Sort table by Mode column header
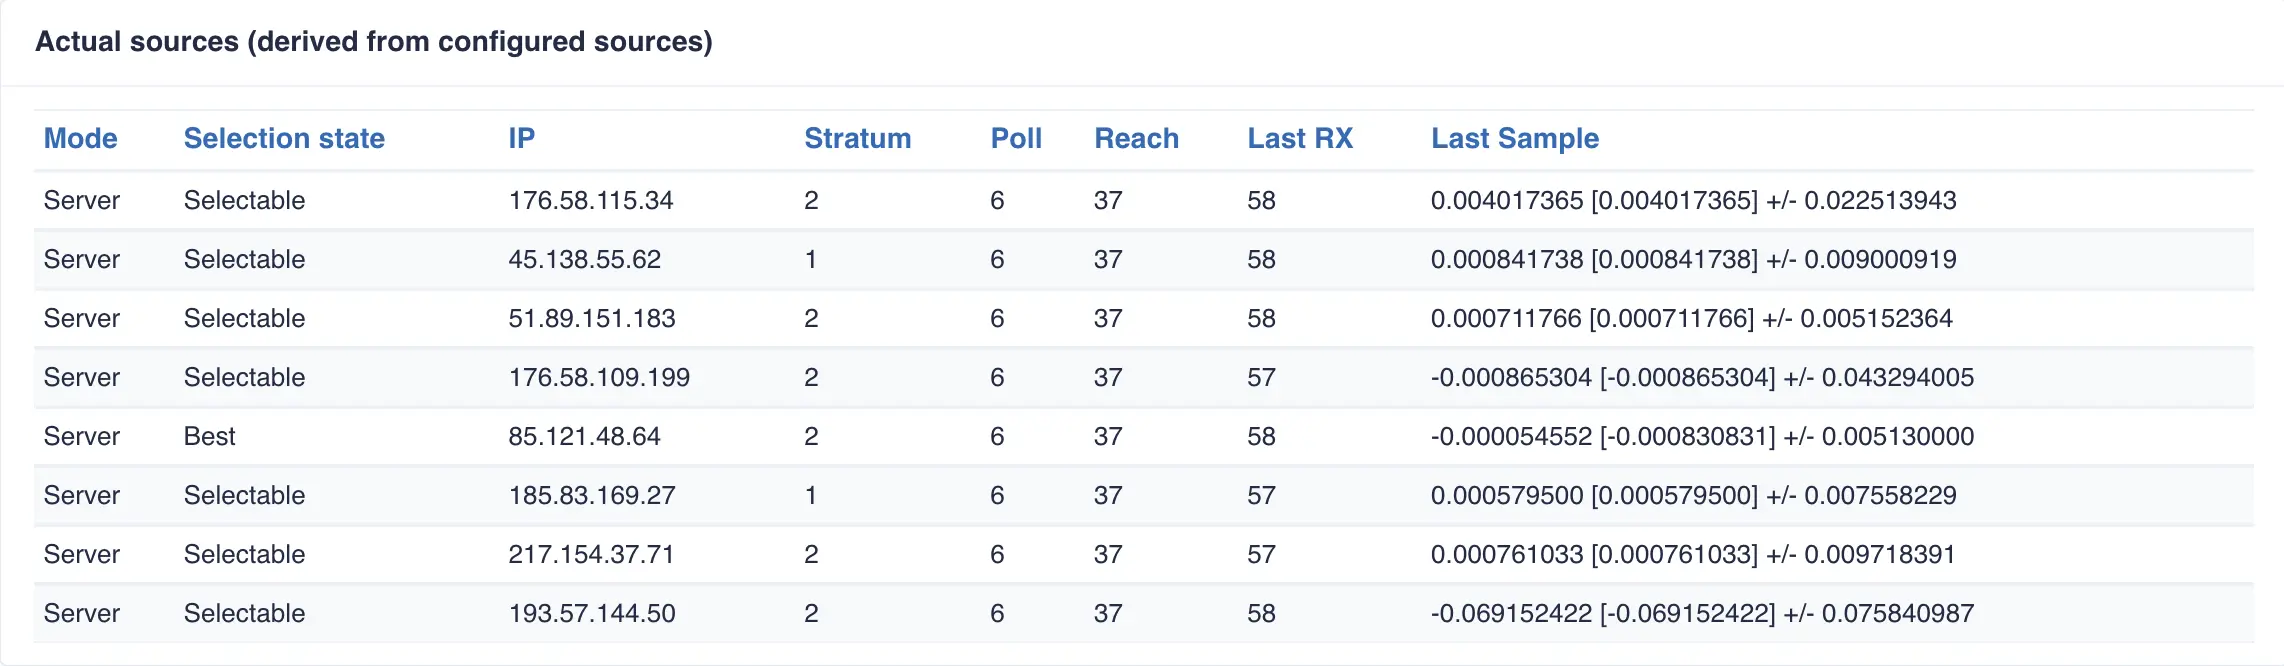This screenshot has width=2284, height=666. (80, 138)
